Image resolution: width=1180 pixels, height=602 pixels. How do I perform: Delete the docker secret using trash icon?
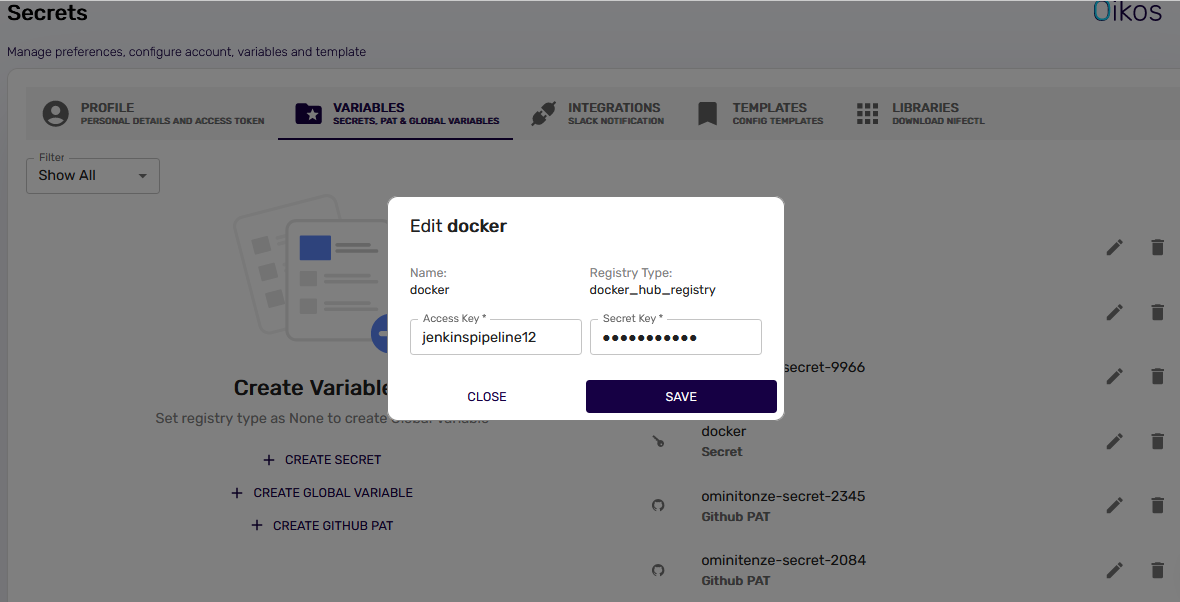1157,441
